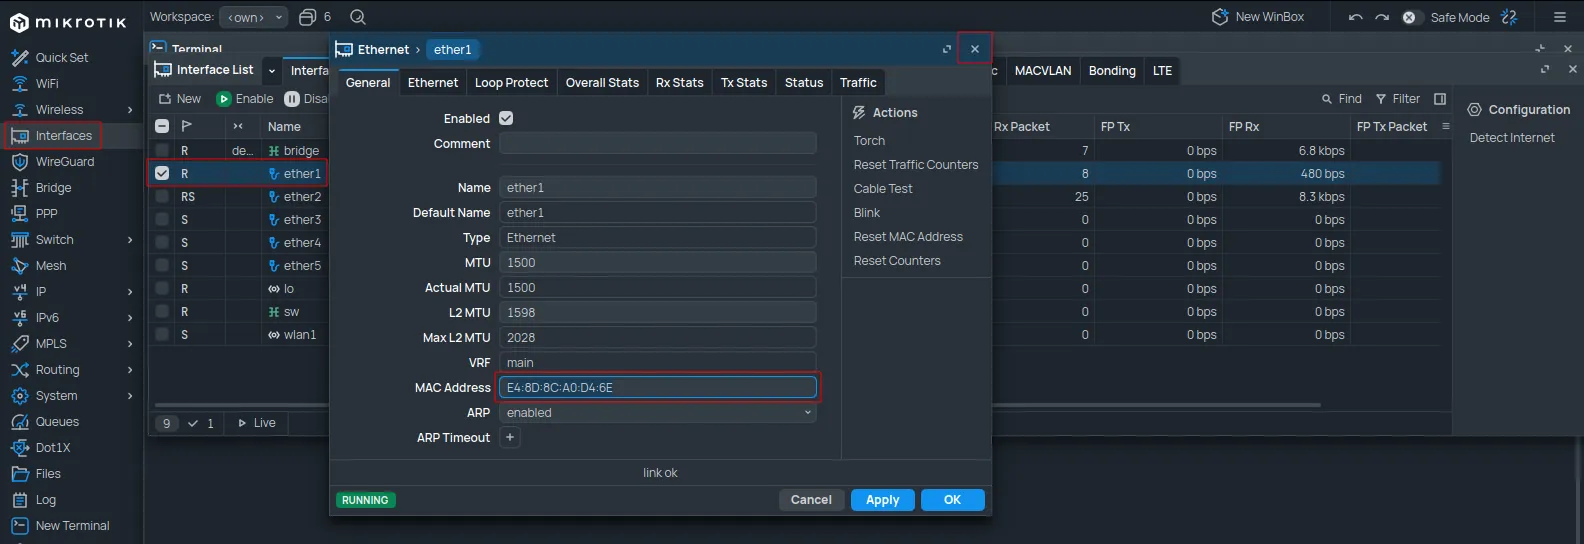Screen dimensions: 1584x544
Task: Open the hamburger main menu icon
Action: pyautogui.click(x=1559, y=17)
